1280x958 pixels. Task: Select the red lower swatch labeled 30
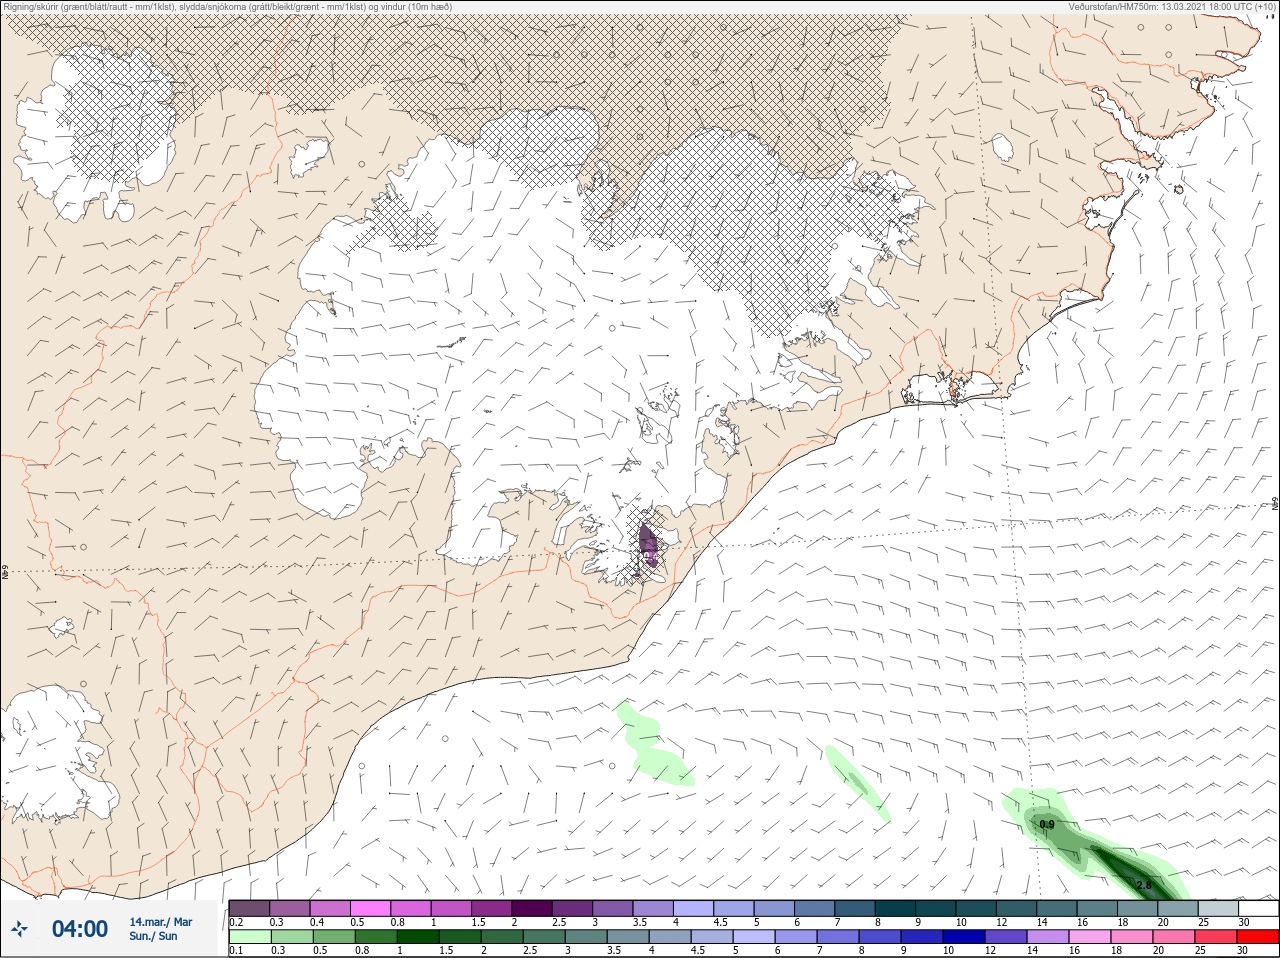tap(1257, 937)
